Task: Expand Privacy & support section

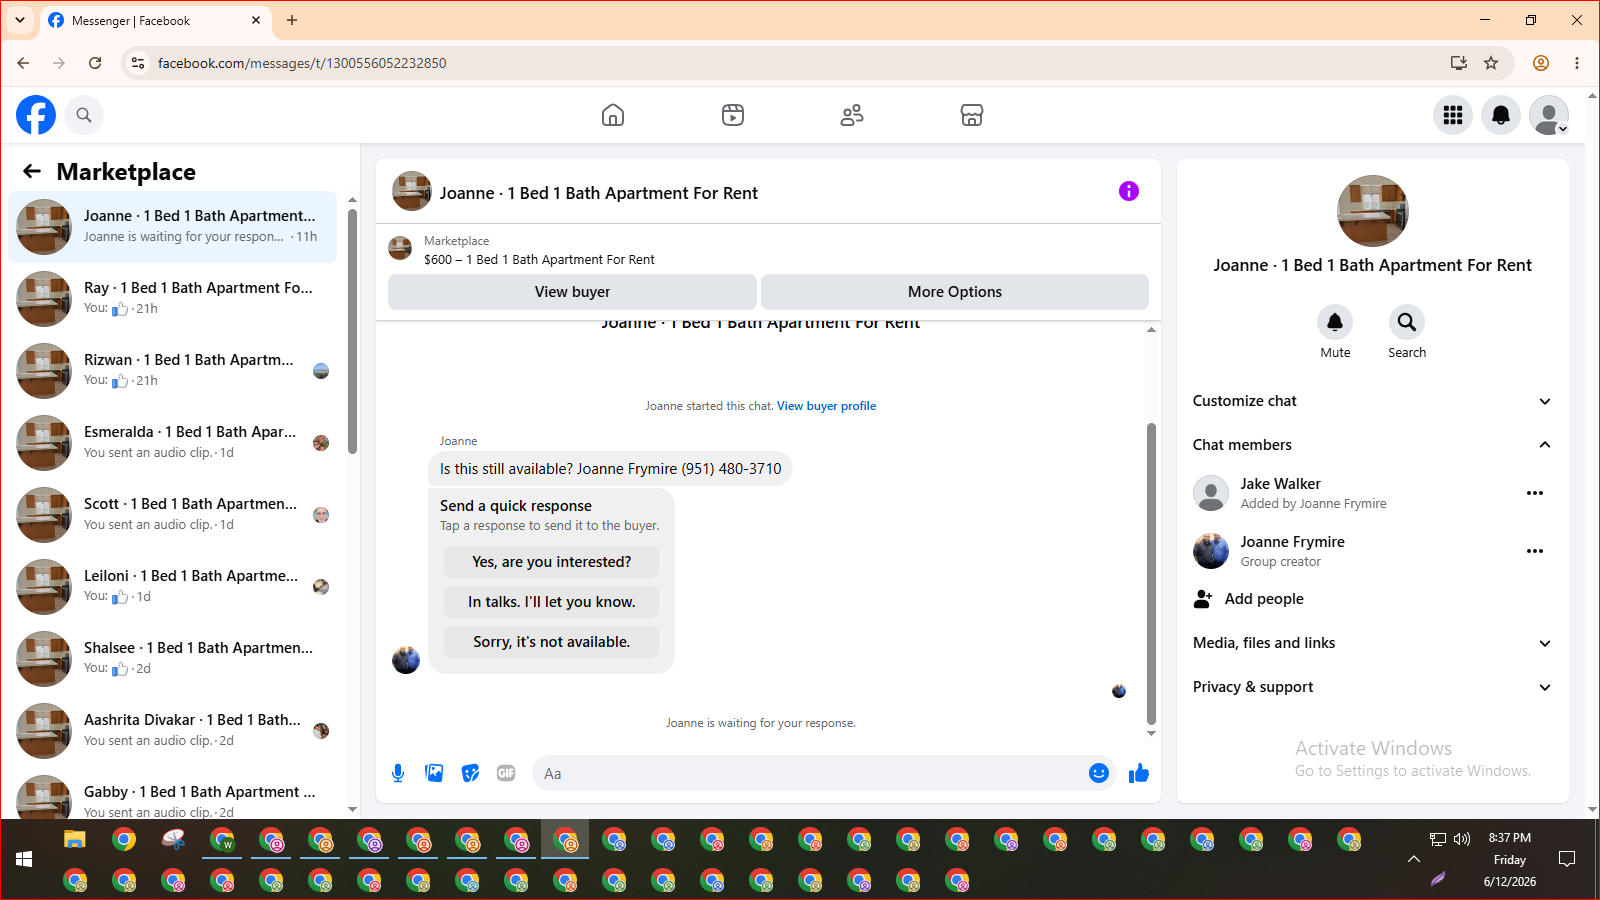Action: (x=1372, y=687)
